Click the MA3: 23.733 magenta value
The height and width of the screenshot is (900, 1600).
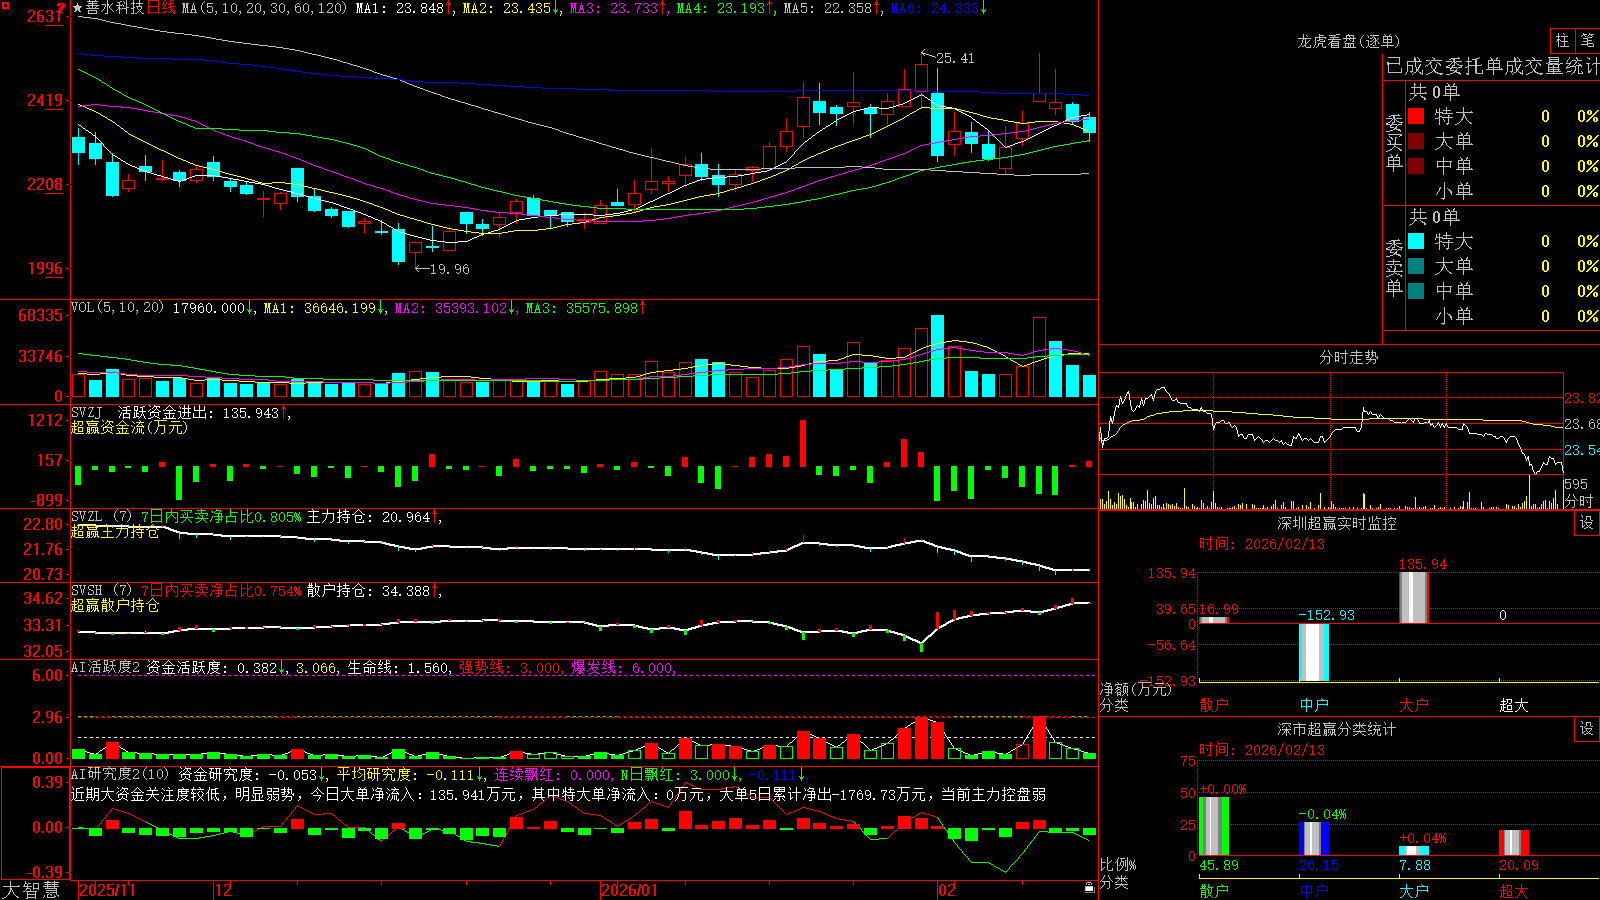pyautogui.click(x=618, y=8)
